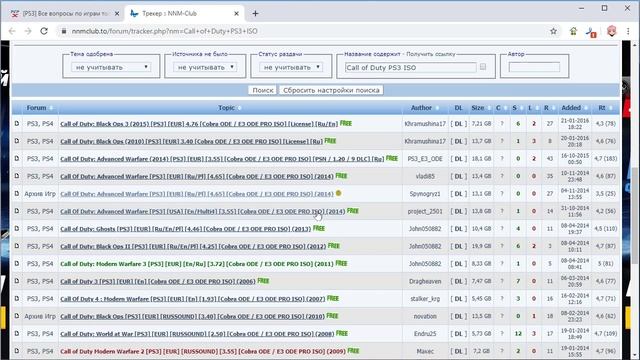Click the post icon in the Ghosts row
Screen dimensions: 640x360
[x=17, y=229]
